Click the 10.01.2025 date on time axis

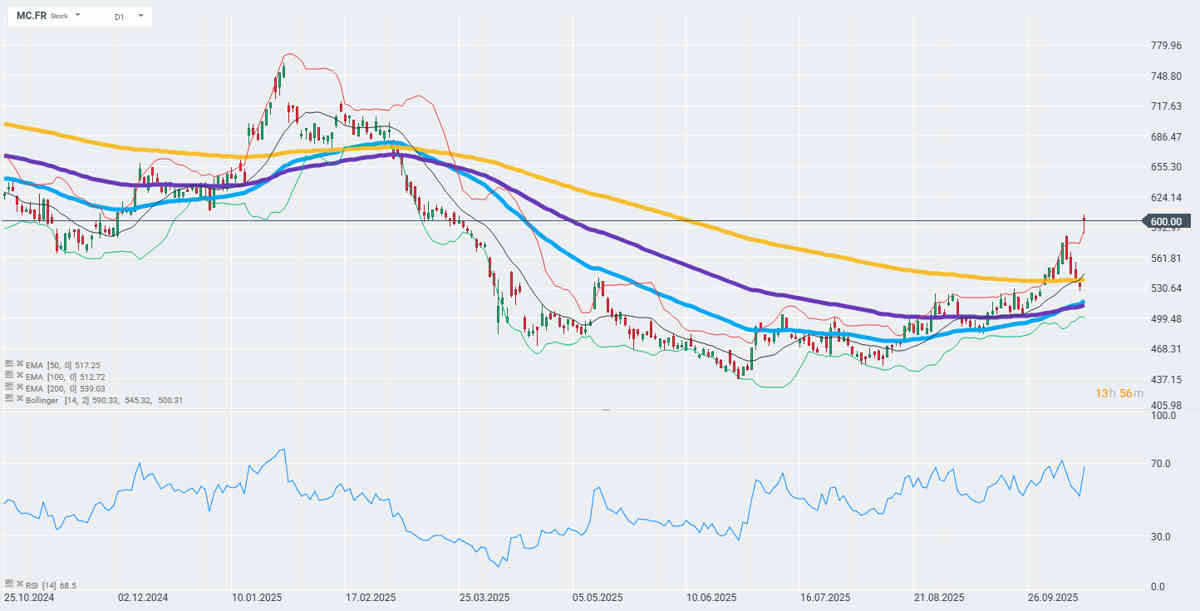[x=255, y=597]
